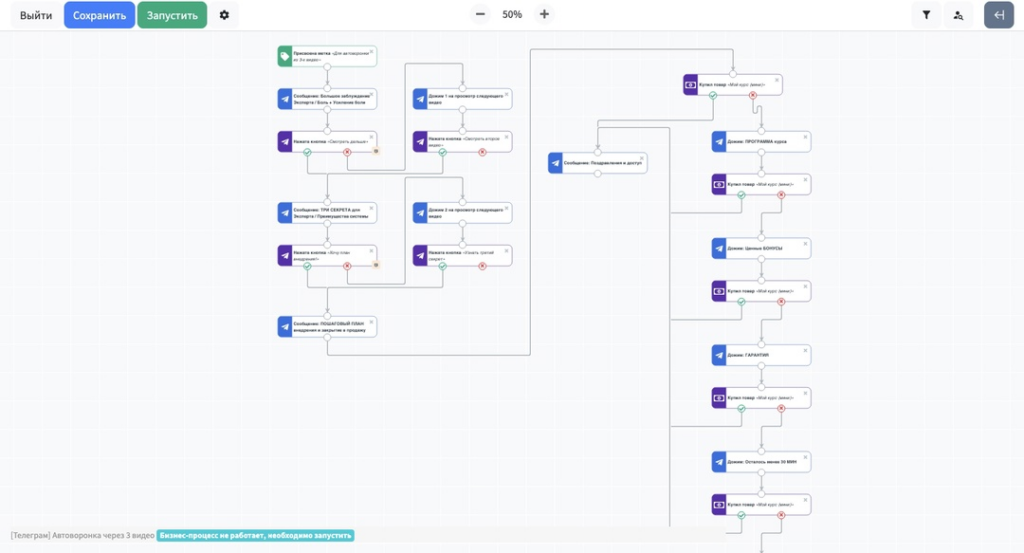Delete Дожим: ГАРАНТИЯ node via its X
This screenshot has width=1024, height=553.
[805, 351]
